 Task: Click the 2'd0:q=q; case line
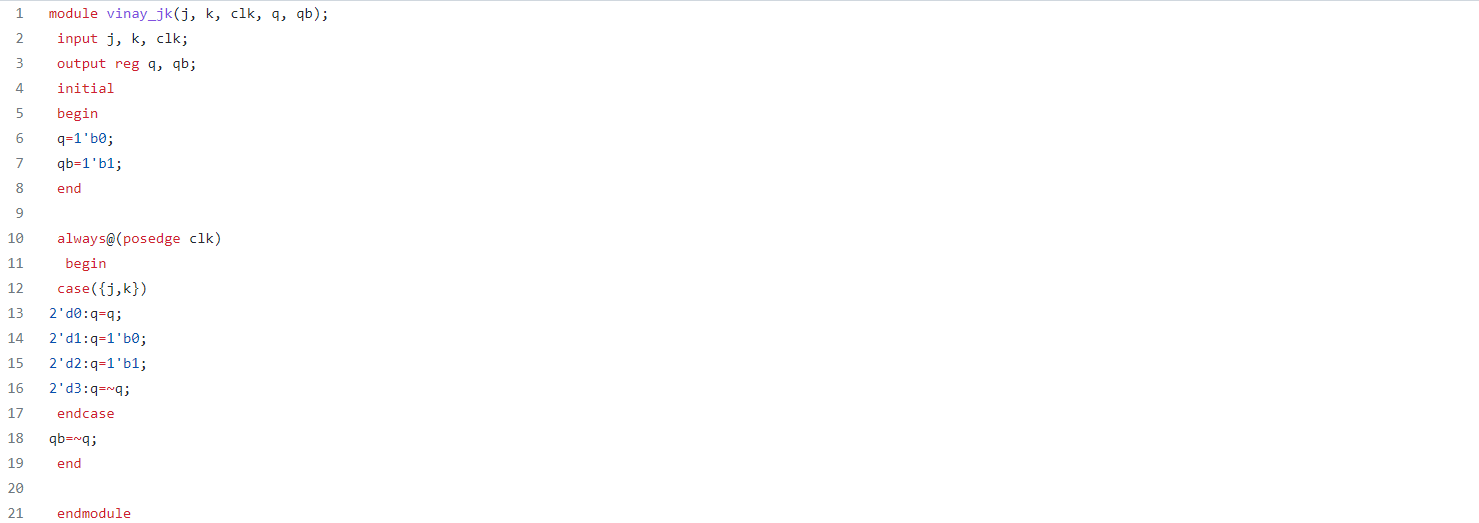[86, 313]
